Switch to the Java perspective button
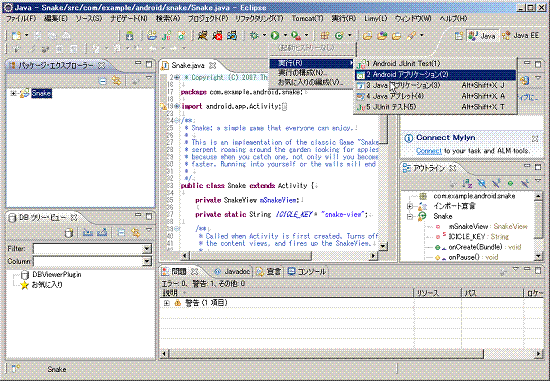 pos(483,36)
